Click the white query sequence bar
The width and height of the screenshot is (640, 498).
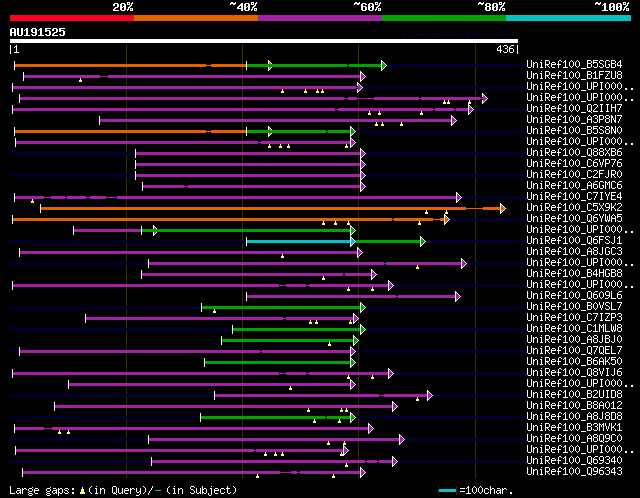click(x=264, y=41)
